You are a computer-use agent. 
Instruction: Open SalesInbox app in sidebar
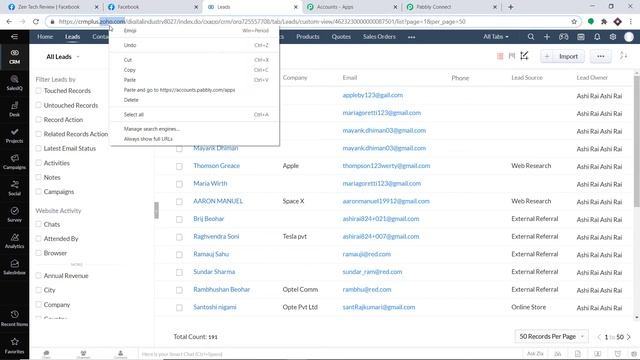click(14, 267)
